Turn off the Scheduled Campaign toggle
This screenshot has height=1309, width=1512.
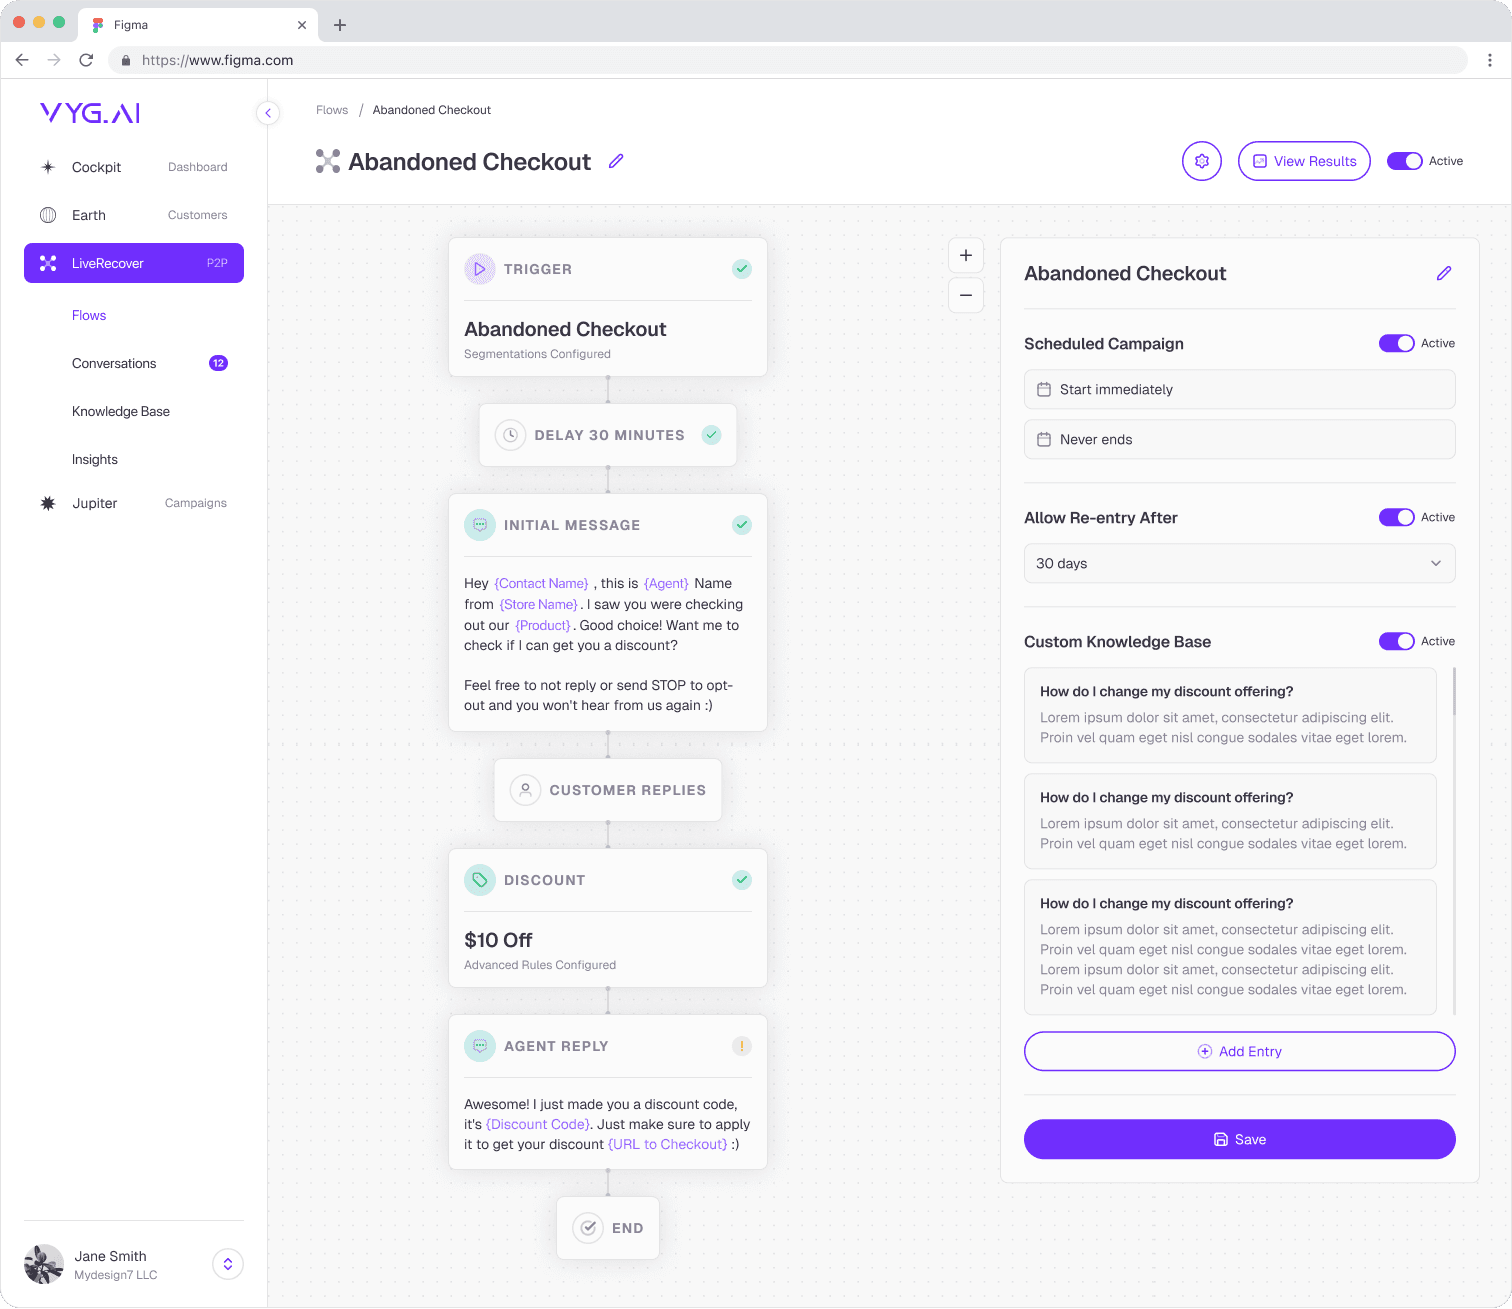1396,343
